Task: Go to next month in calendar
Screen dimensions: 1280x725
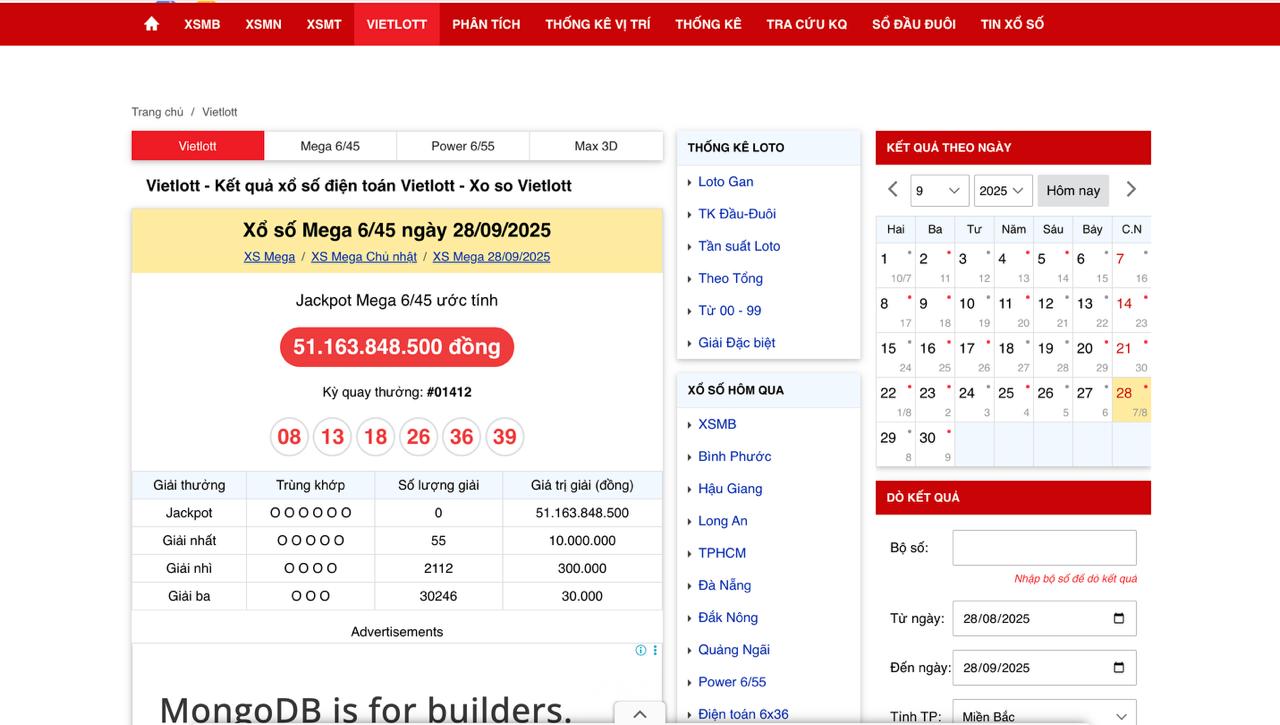Action: 1131,189
